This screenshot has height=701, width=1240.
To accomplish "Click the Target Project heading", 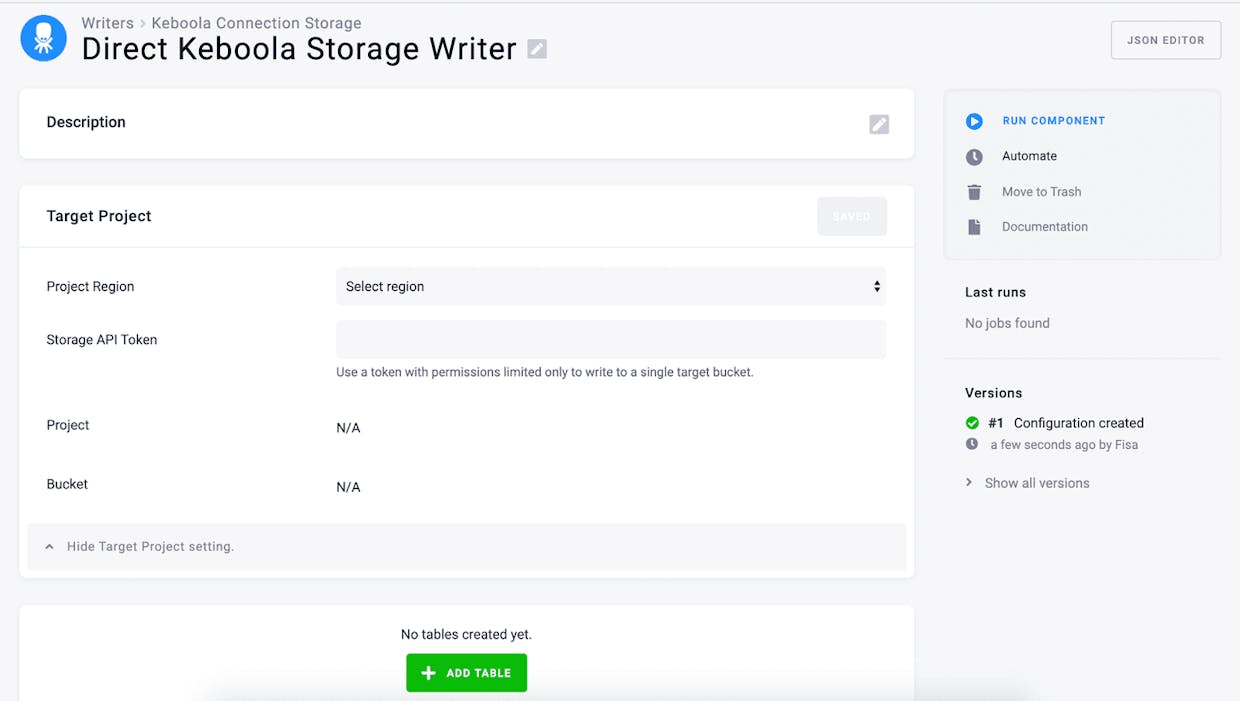I will tap(99, 216).
